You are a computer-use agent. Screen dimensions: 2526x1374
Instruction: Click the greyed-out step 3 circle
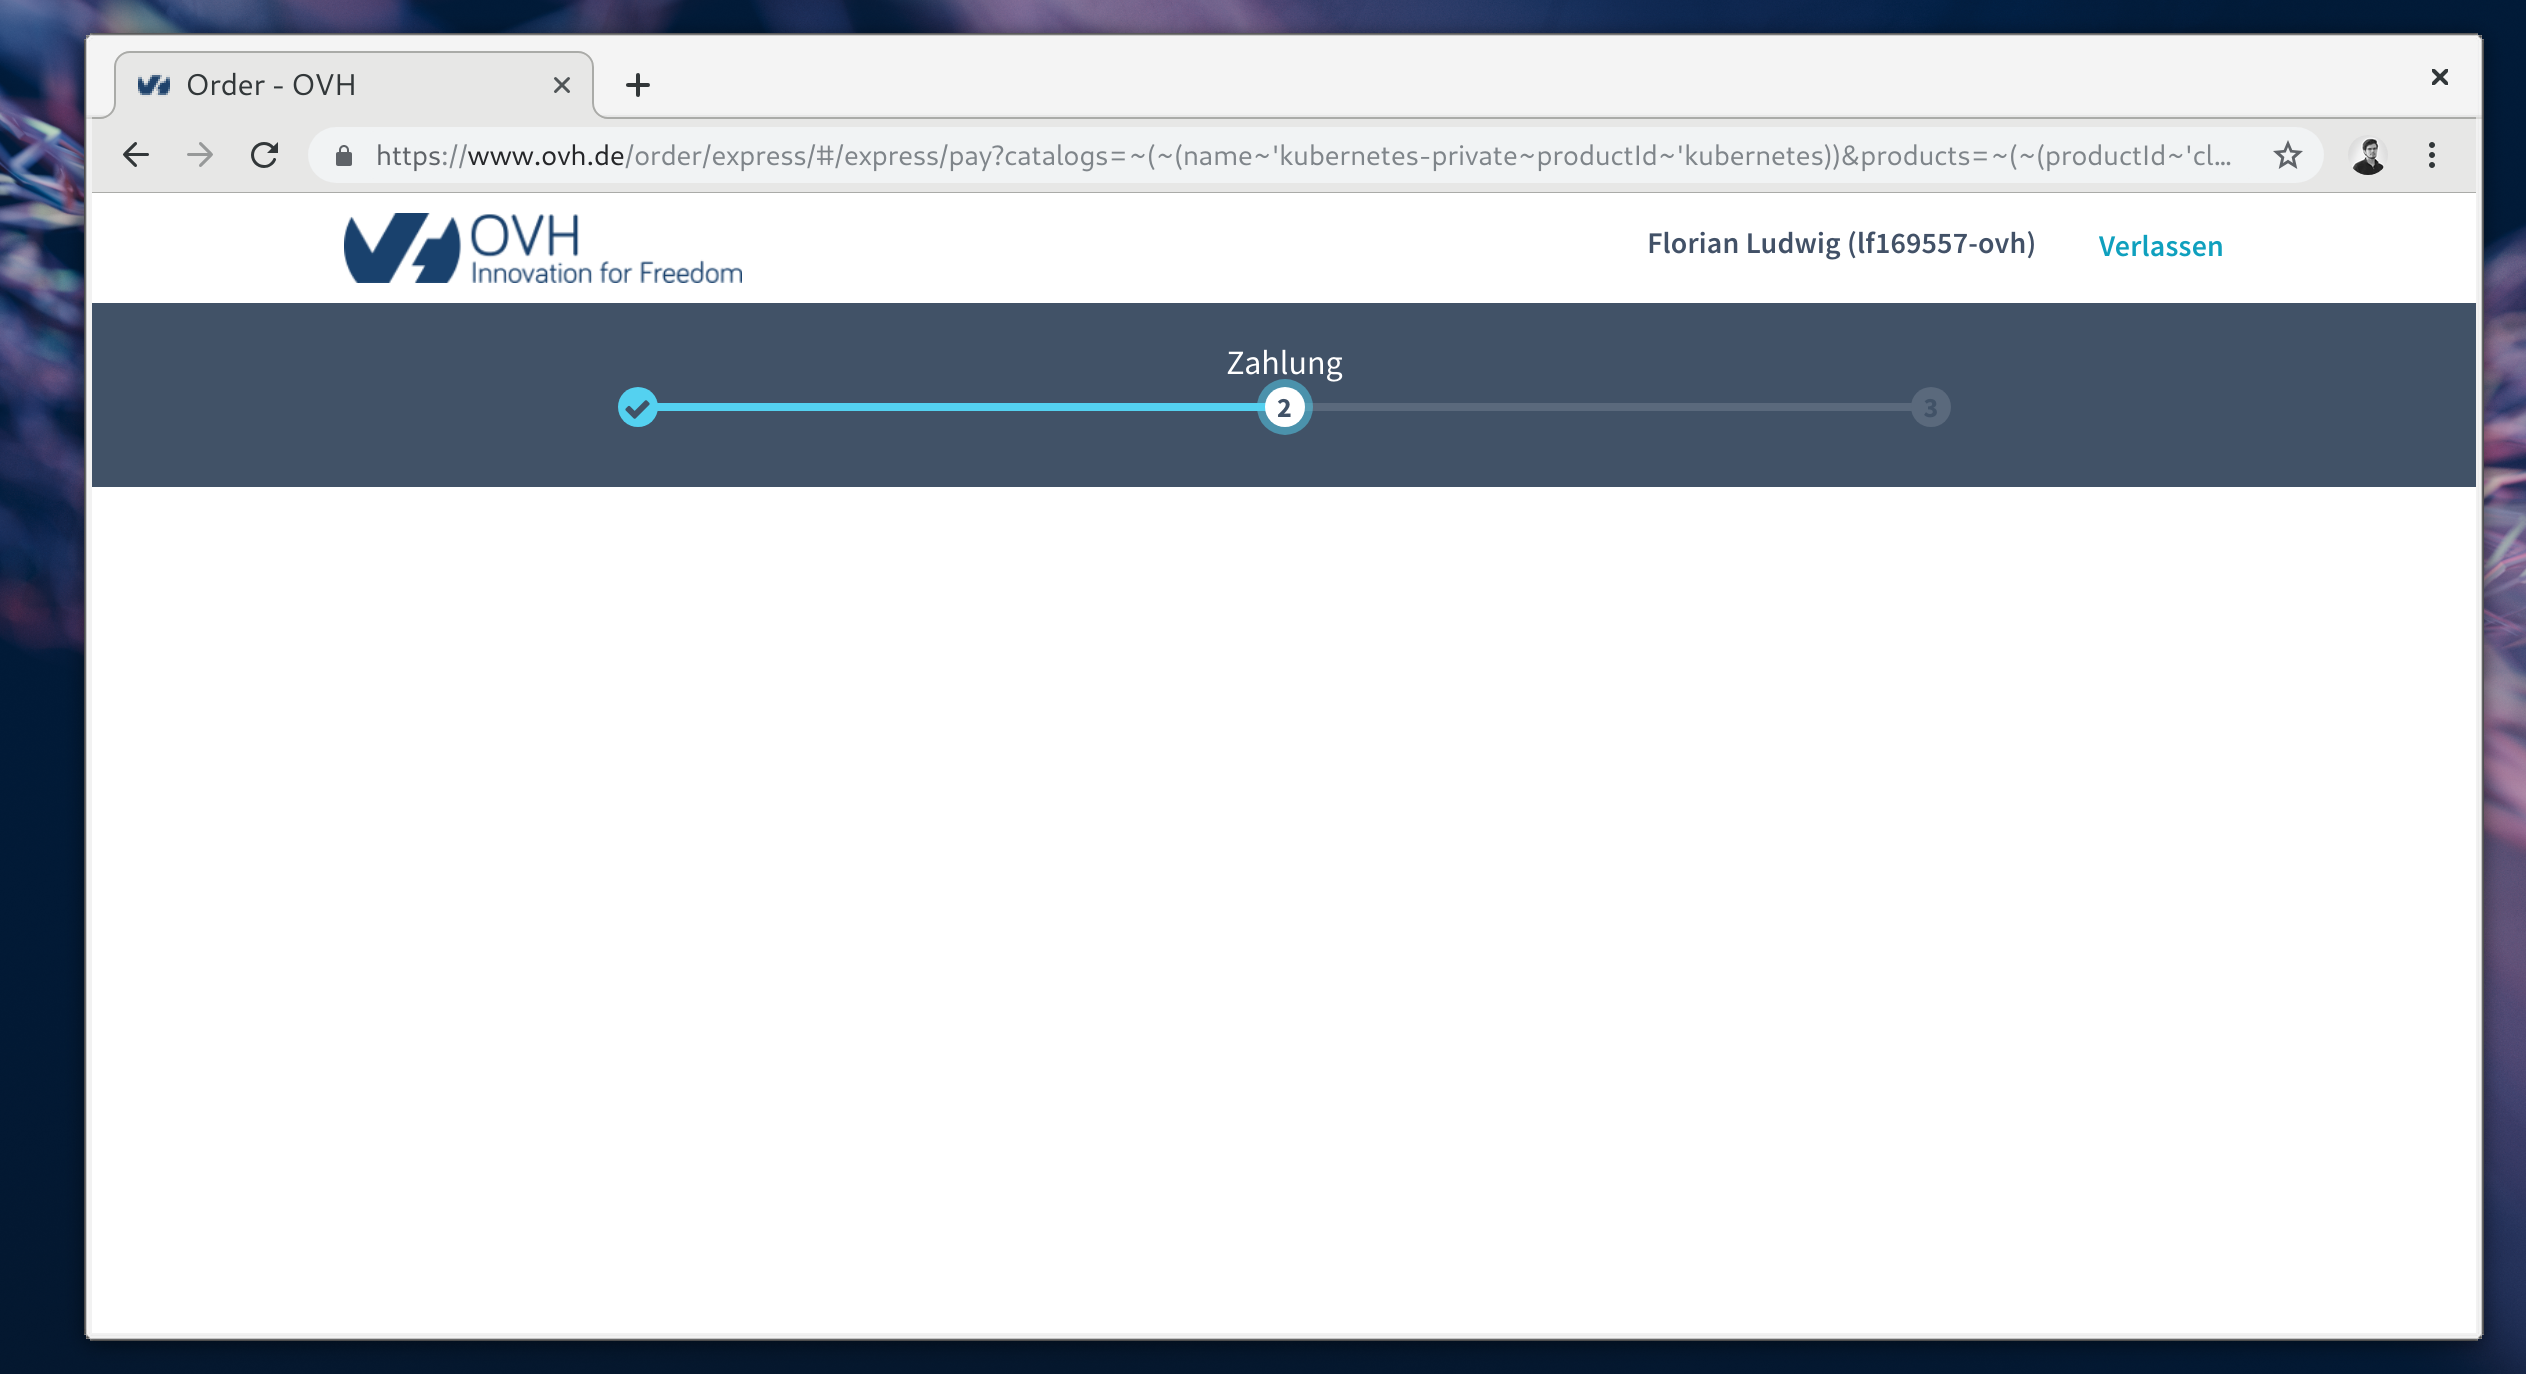coord(1930,408)
